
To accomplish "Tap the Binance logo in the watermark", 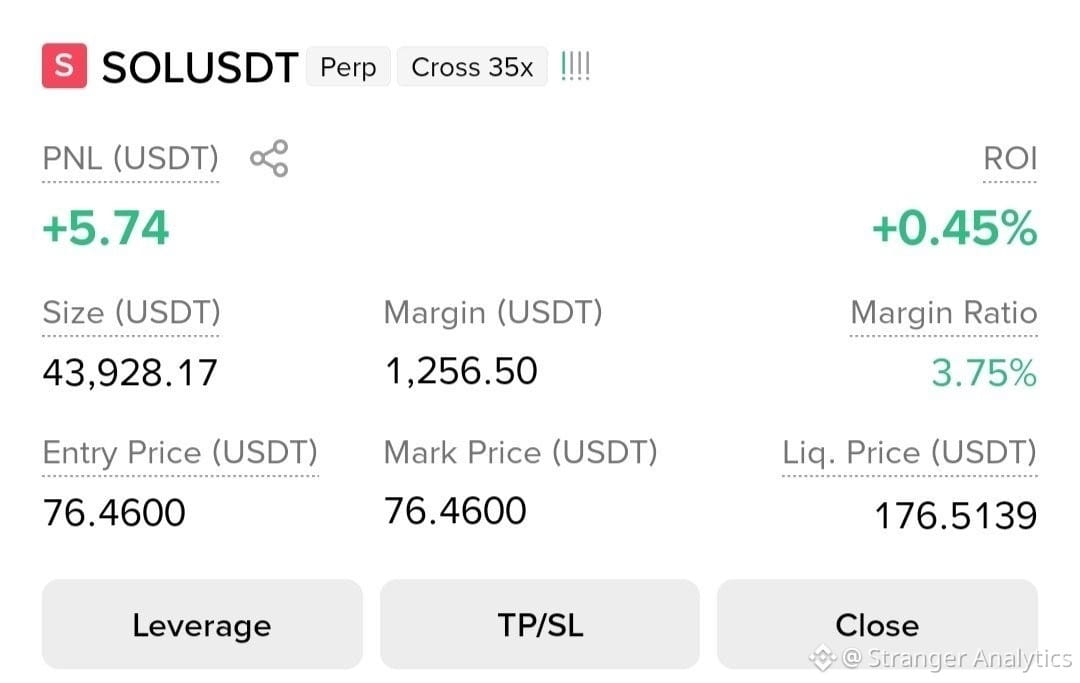I will click(x=822, y=658).
